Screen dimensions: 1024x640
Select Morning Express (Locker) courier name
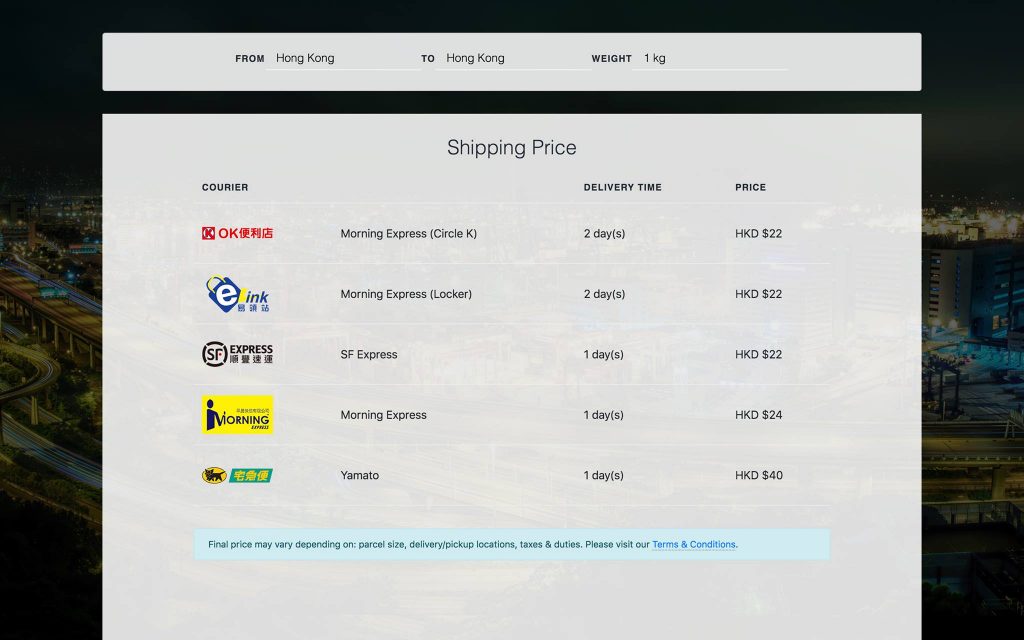click(x=406, y=294)
